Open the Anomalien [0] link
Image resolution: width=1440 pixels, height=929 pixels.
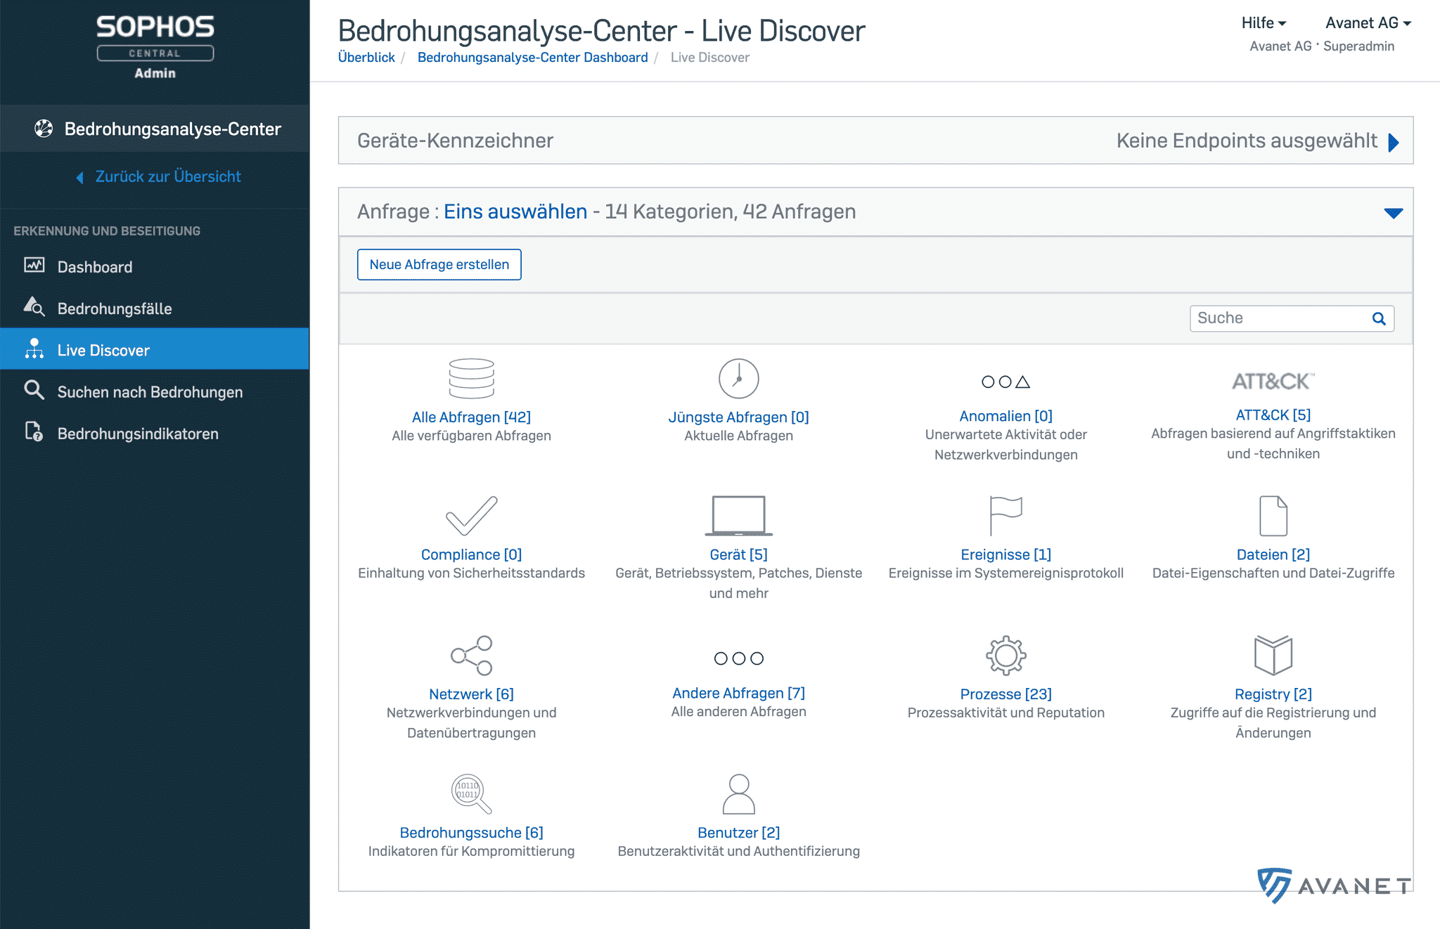click(x=1006, y=416)
